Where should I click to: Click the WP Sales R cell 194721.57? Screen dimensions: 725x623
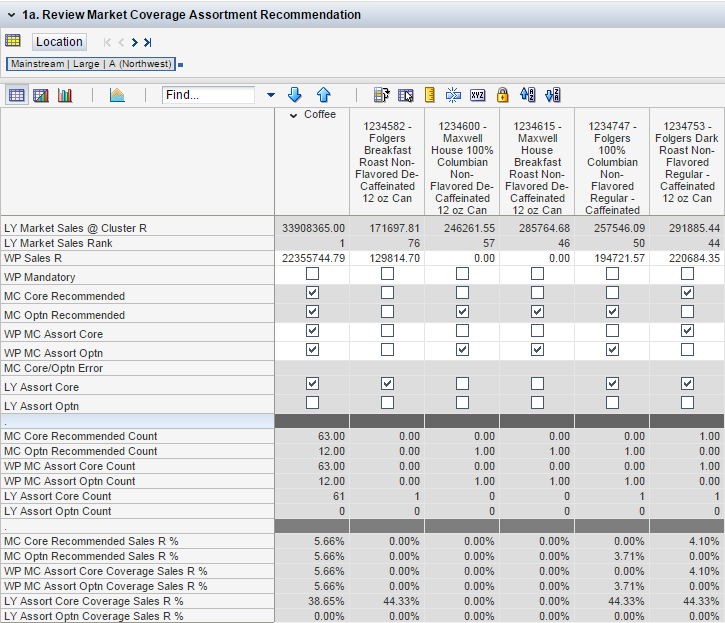[612, 258]
